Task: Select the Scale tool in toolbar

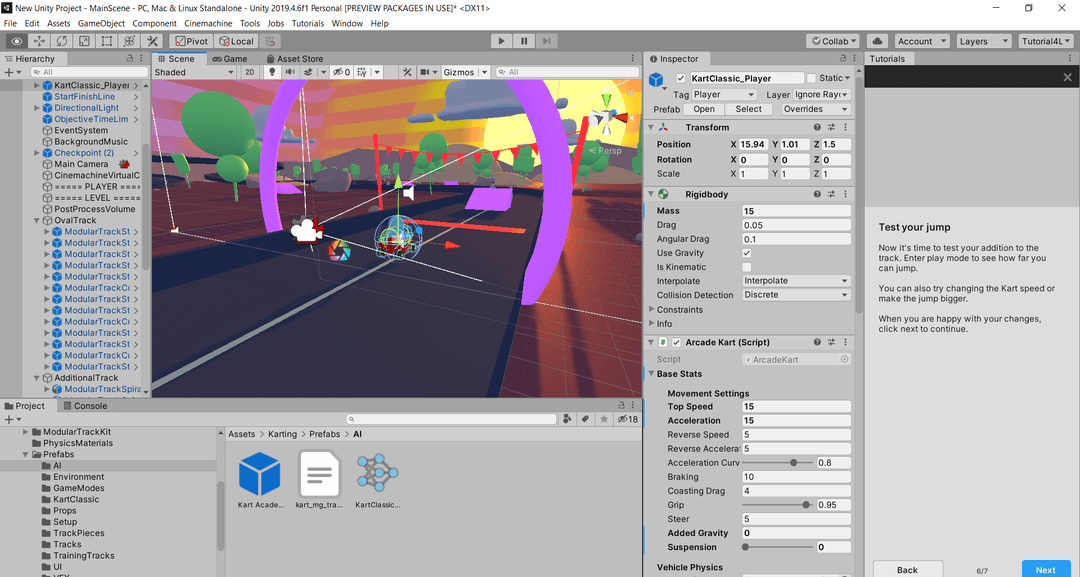Action: [84, 41]
